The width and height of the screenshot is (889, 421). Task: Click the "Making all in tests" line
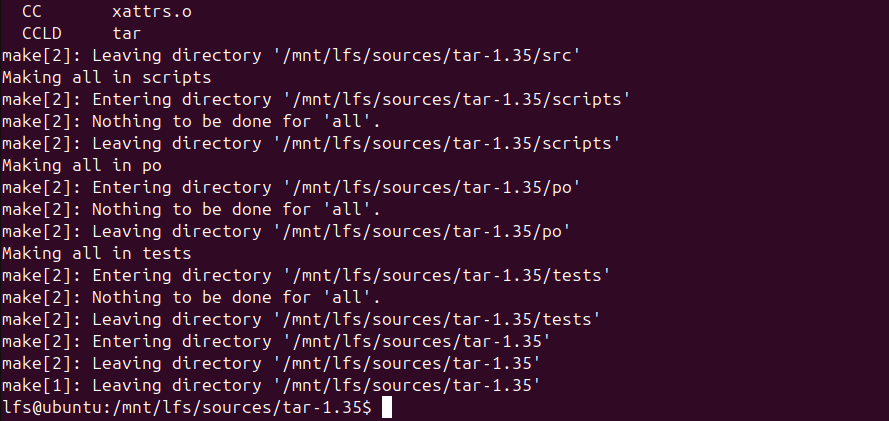pos(96,253)
